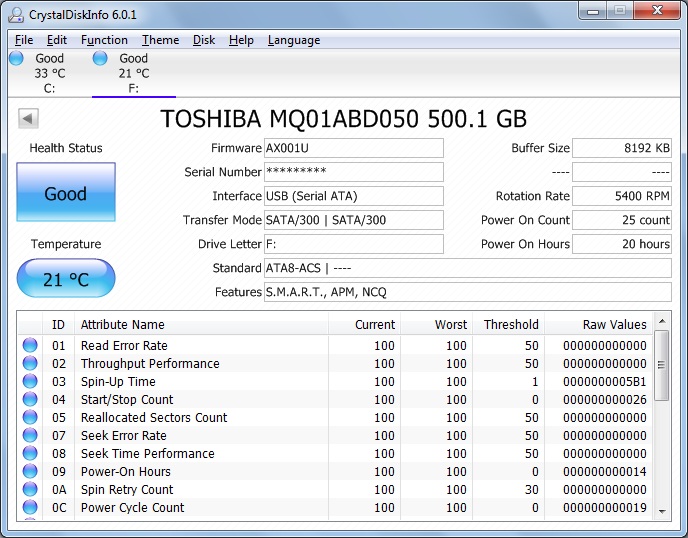
Task: Open the Language menu
Action: coord(294,40)
